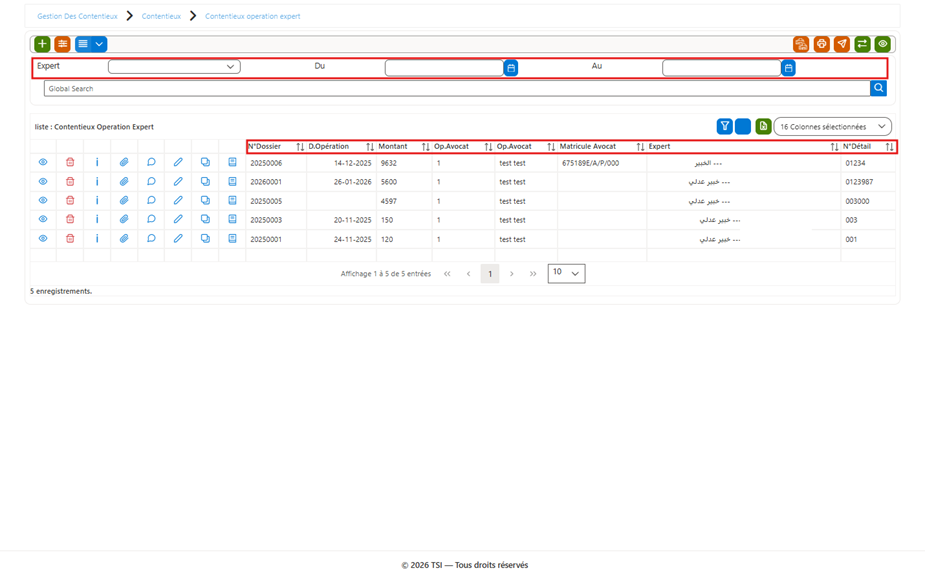Show info for row 20250001
The image size is (925, 577).
(x=97, y=238)
